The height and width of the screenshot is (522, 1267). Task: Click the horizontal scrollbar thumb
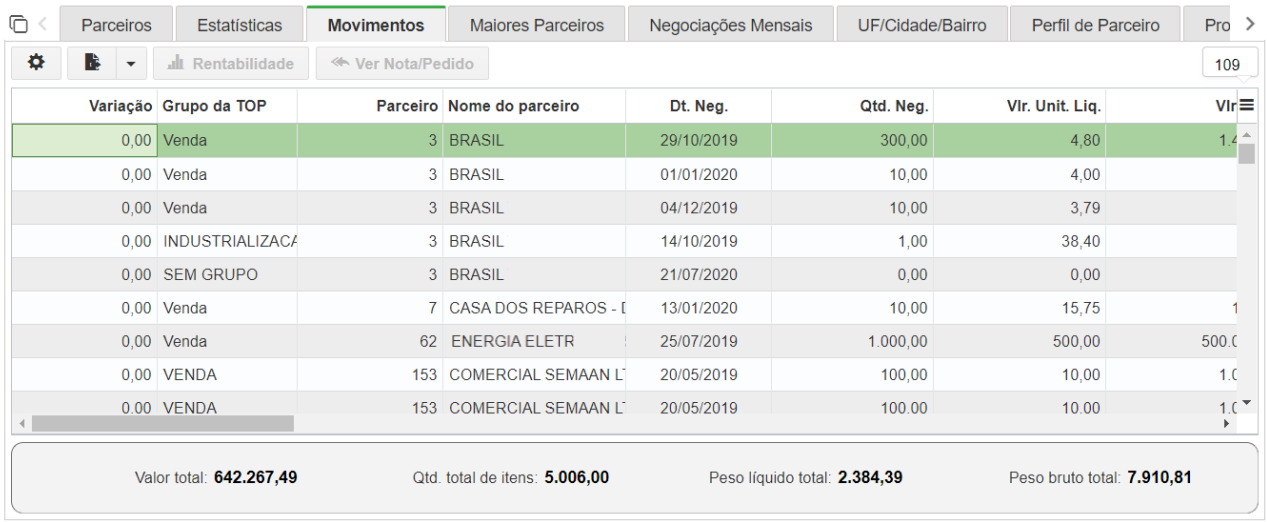pyautogui.click(x=163, y=424)
